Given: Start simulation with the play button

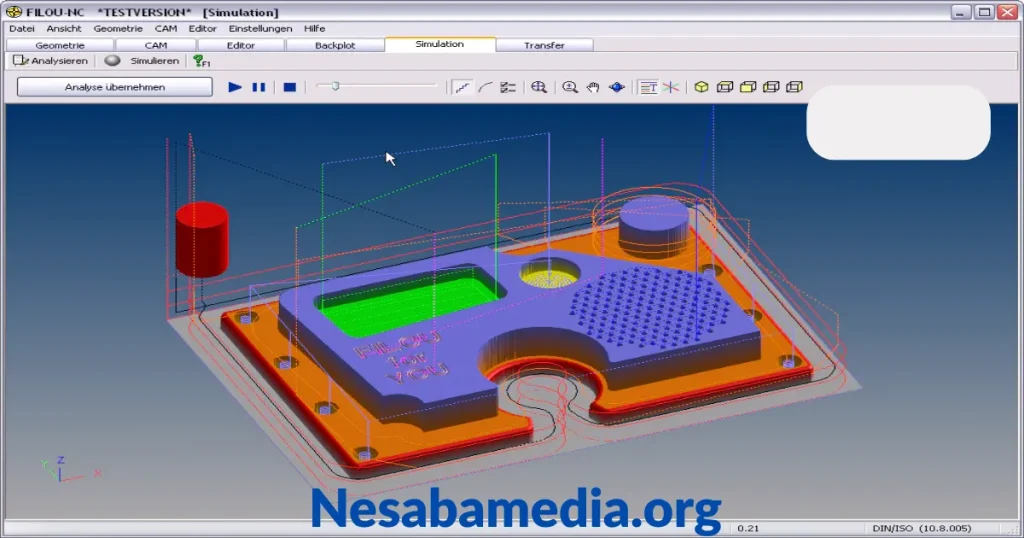Looking at the screenshot, I should (234, 87).
